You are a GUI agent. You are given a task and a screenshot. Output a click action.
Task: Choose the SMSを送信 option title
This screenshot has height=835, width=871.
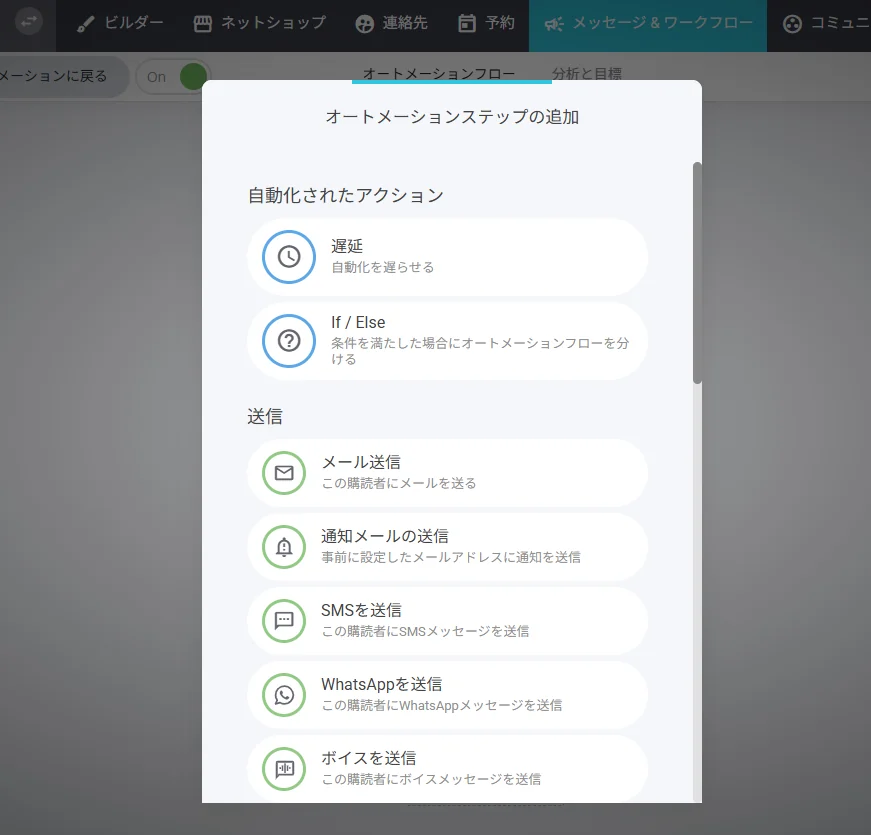point(362,610)
